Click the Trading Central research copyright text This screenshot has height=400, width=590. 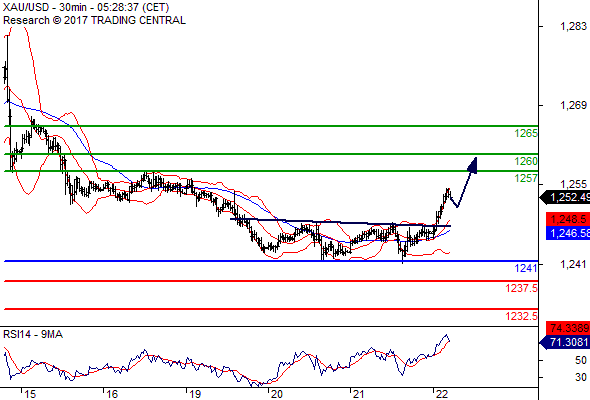94,20
